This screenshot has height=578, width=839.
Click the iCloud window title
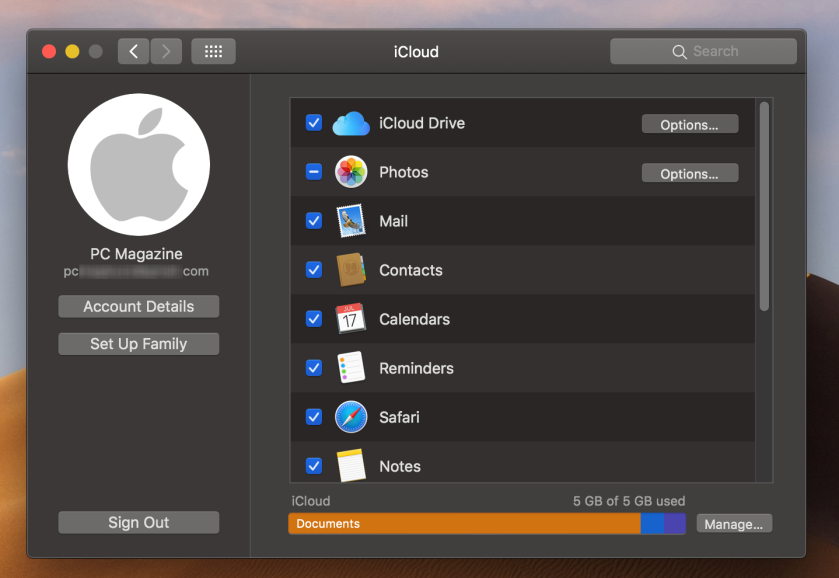[x=416, y=52]
